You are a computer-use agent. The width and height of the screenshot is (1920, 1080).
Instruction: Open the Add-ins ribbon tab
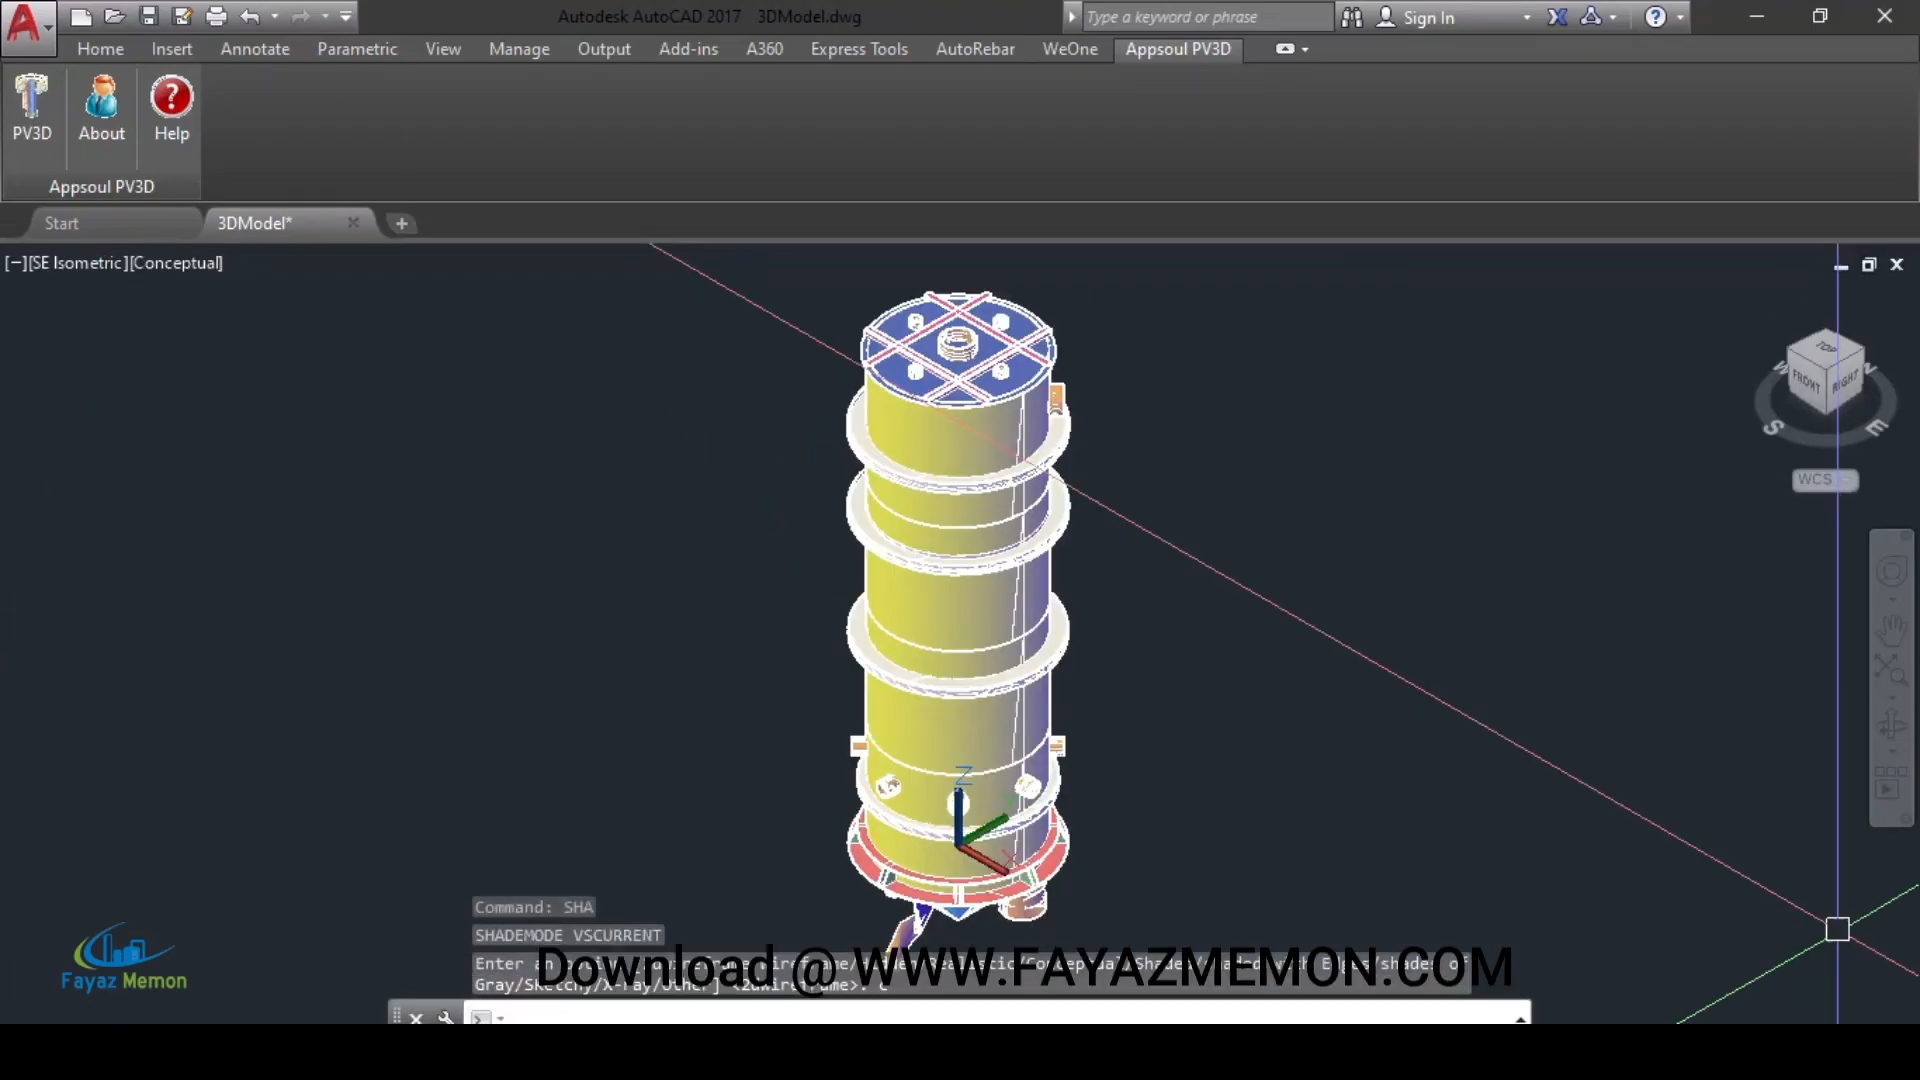point(688,49)
